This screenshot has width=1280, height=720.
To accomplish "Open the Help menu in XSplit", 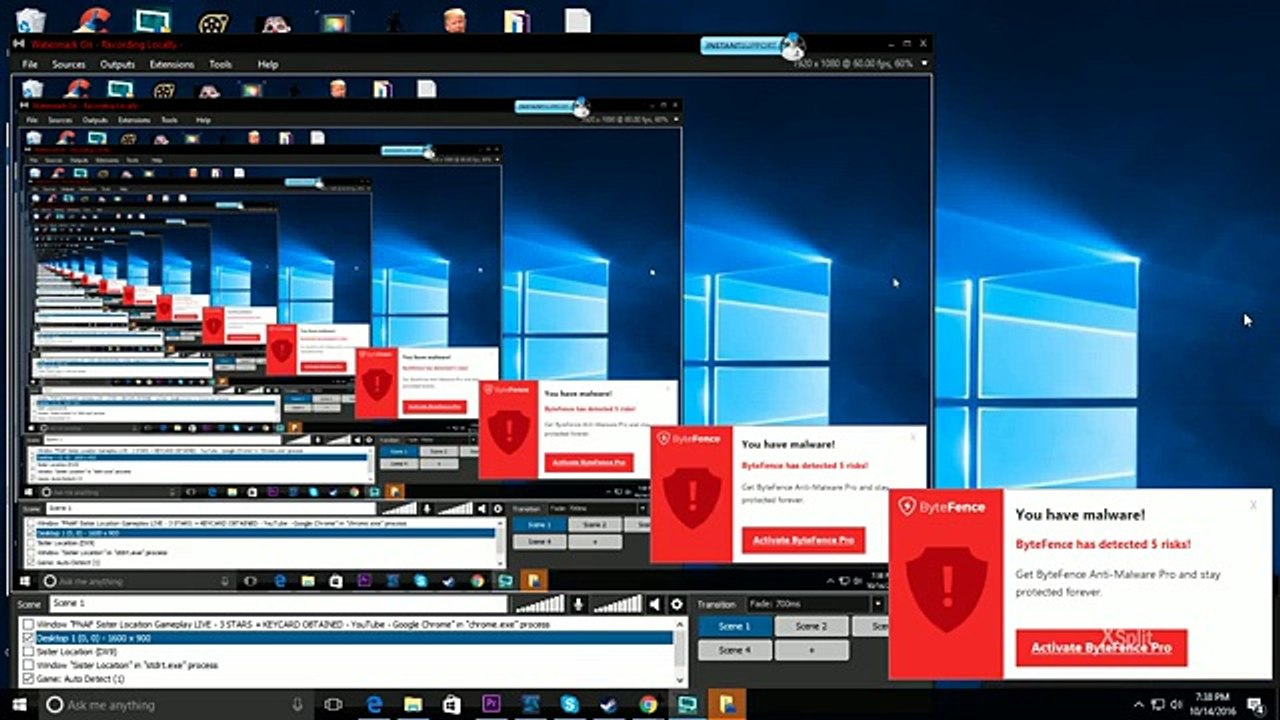I will tap(268, 64).
